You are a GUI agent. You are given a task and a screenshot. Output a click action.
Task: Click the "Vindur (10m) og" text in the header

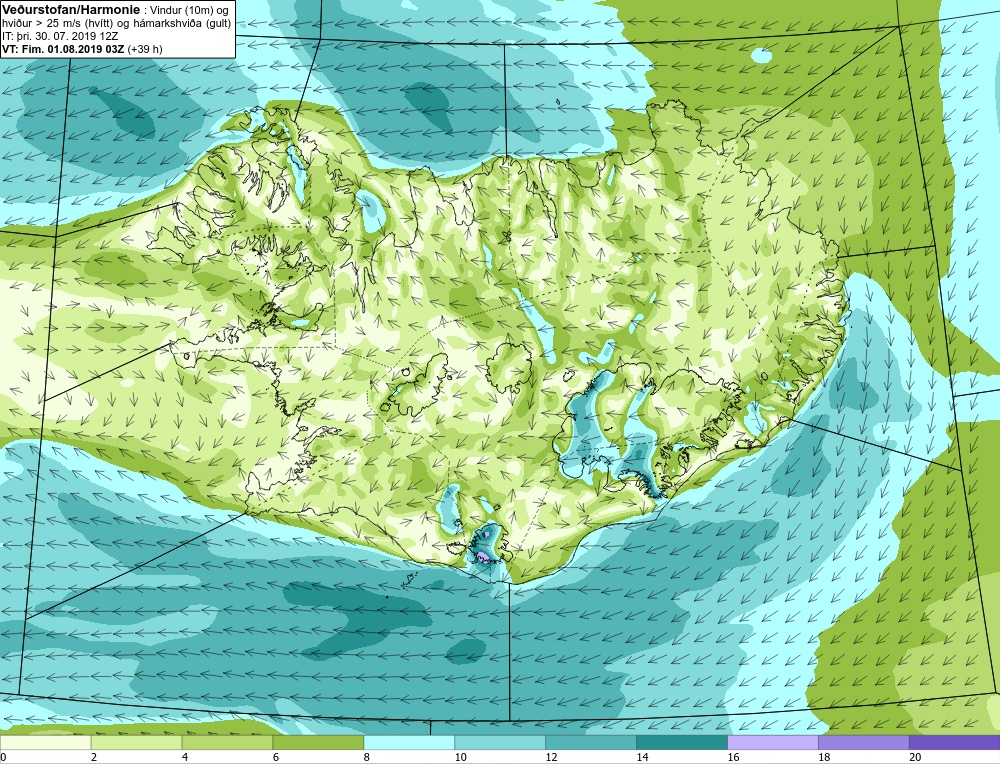pos(189,10)
